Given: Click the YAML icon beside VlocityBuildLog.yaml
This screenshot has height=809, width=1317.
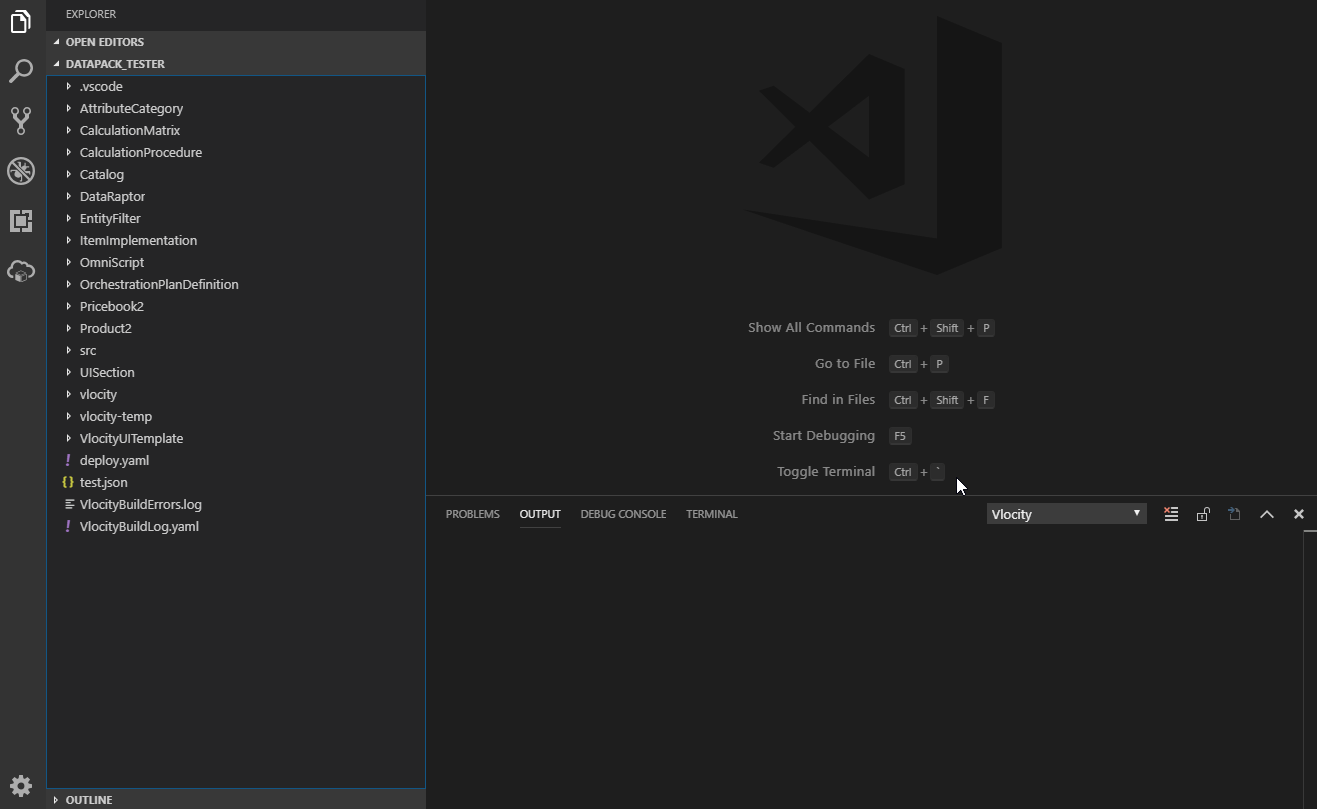Looking at the screenshot, I should [68, 526].
